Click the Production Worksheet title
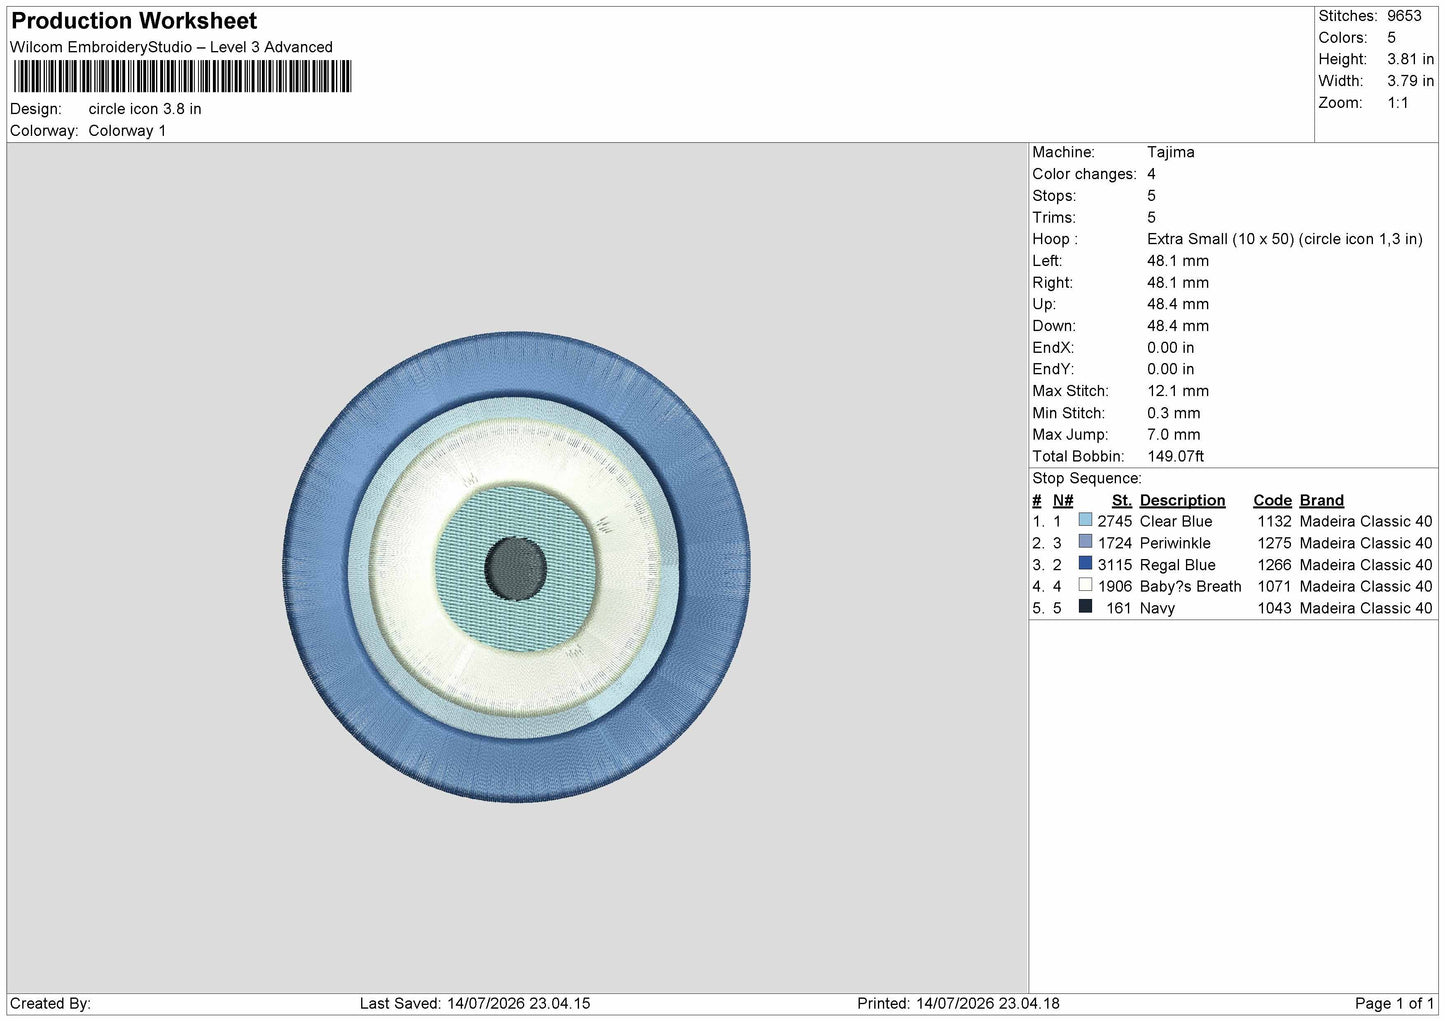Image resolution: width=1445 pixels, height=1021 pixels. (x=134, y=21)
